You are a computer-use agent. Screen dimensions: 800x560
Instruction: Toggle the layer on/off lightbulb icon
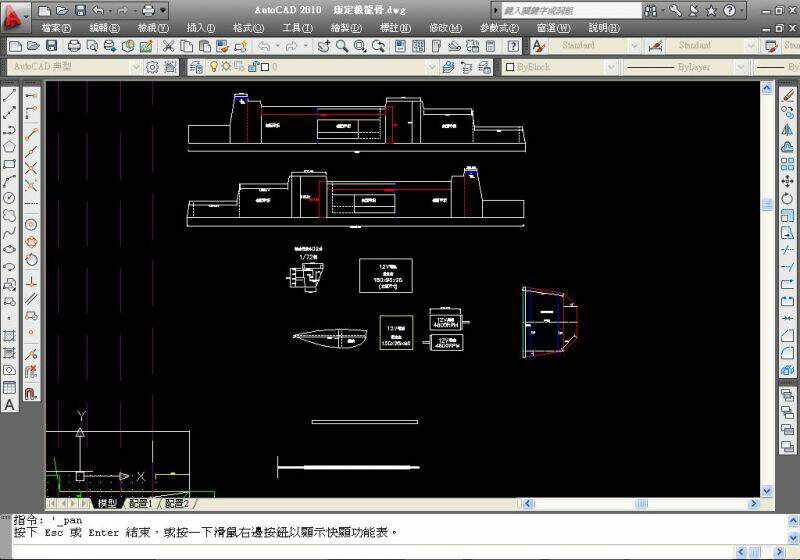pos(213,67)
